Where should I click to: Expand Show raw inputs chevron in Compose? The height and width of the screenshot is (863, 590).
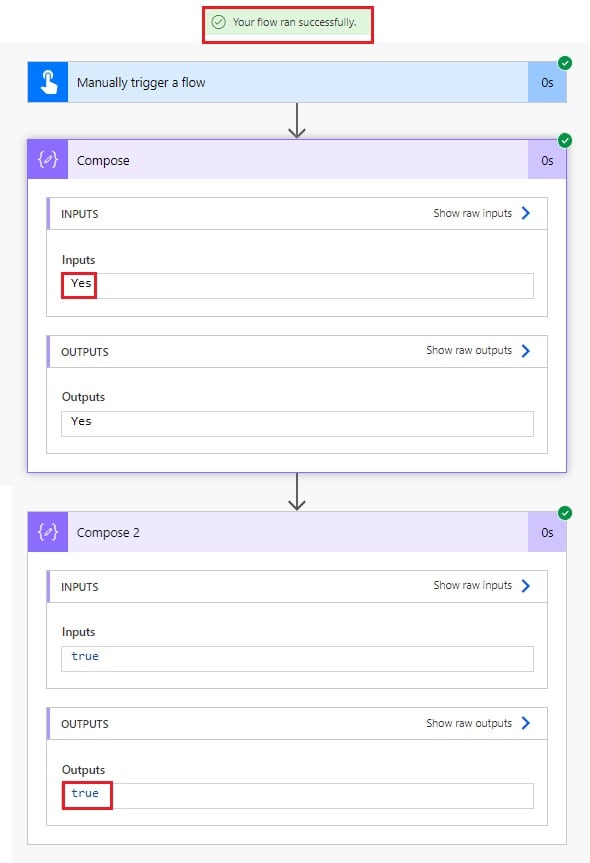click(526, 213)
